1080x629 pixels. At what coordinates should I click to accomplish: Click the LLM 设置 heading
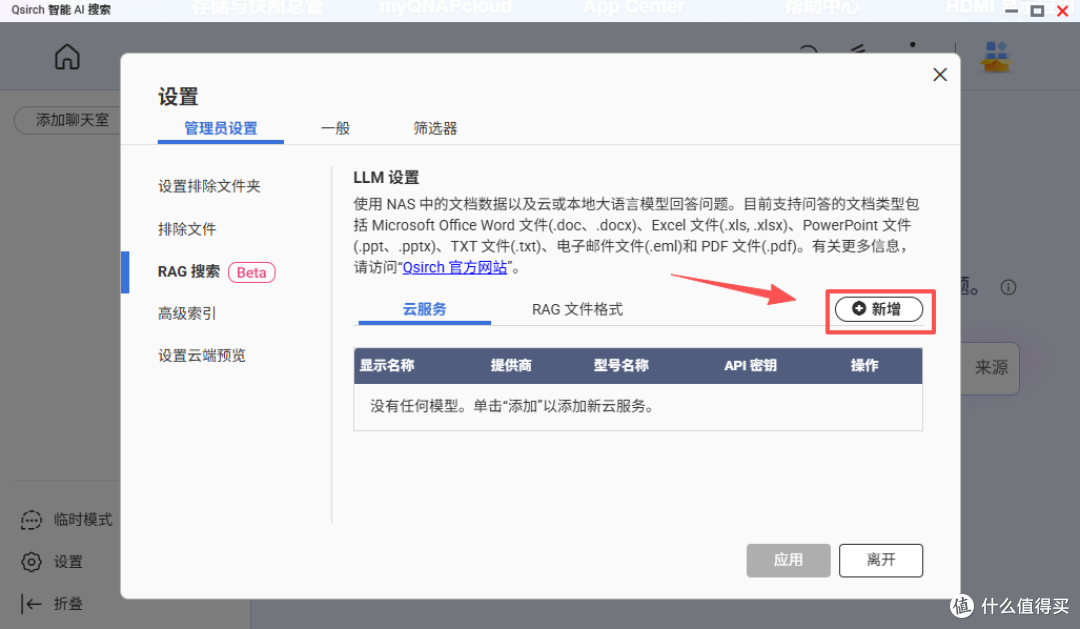pos(386,178)
